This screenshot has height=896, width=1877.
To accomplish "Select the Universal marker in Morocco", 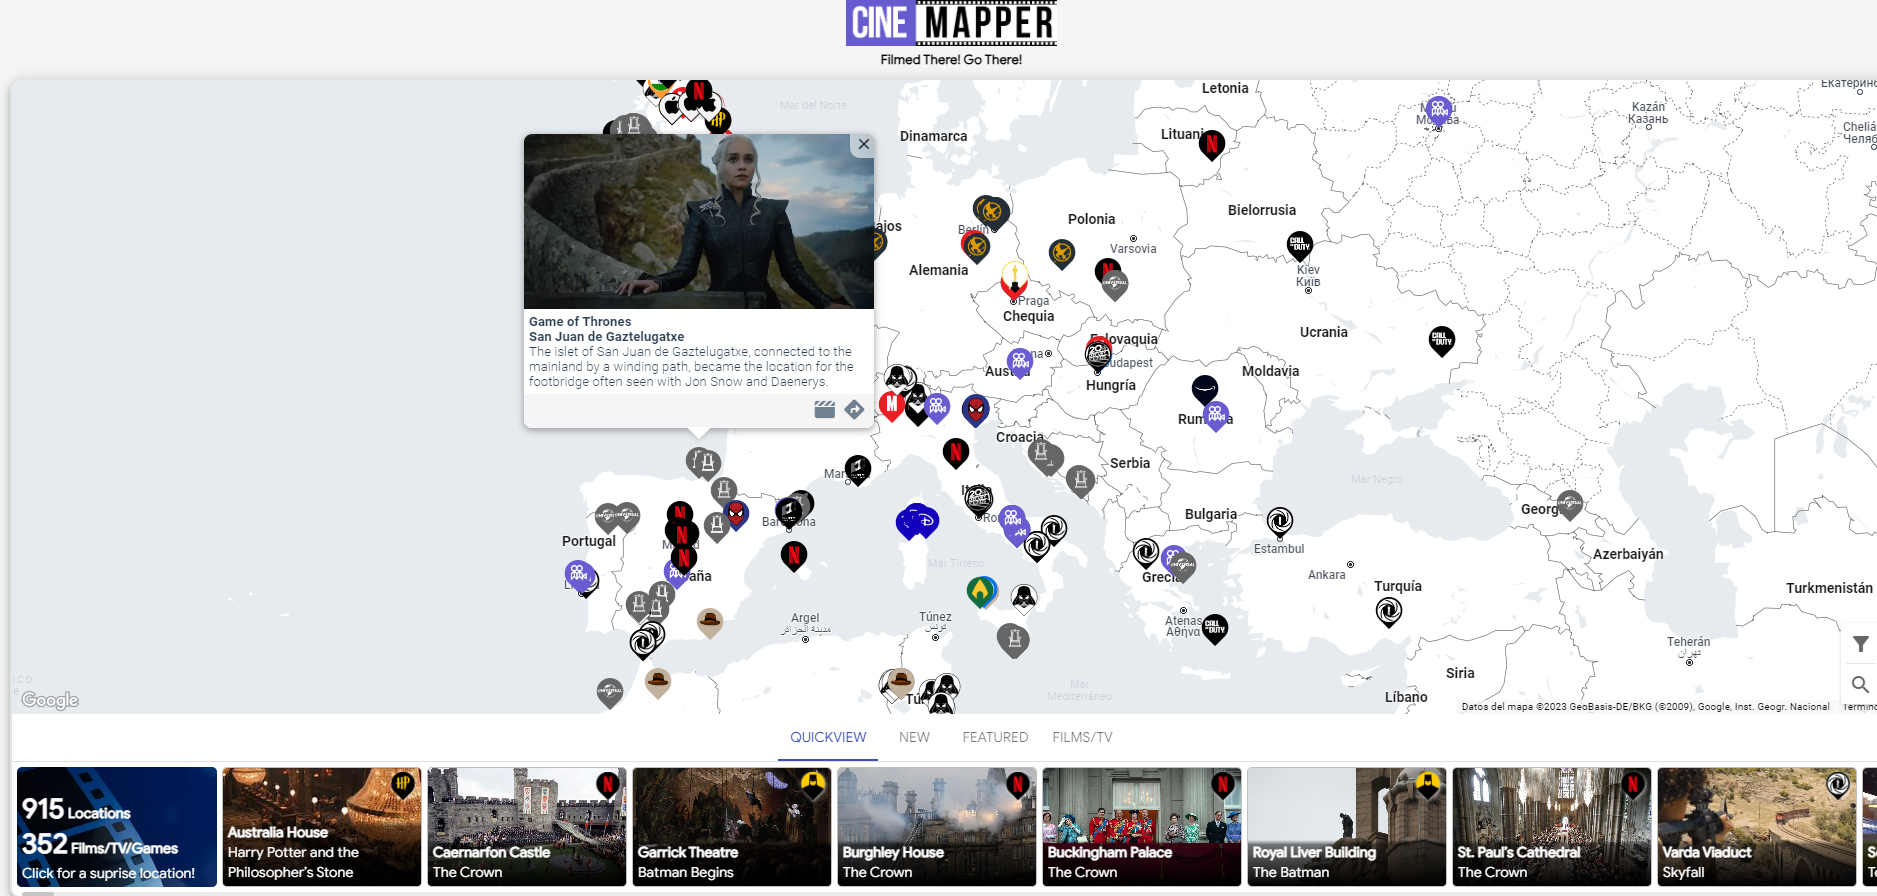I will (x=609, y=692).
